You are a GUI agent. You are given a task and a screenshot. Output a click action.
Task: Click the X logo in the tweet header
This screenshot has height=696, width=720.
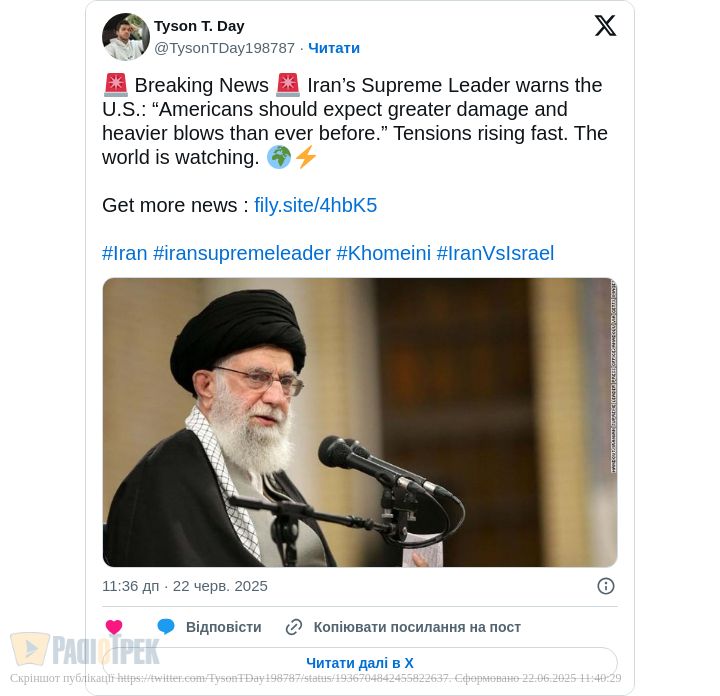605,25
